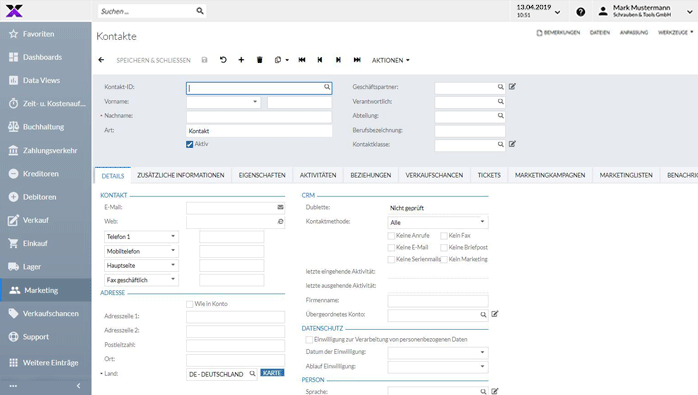Image resolution: width=698 pixels, height=395 pixels.
Task: Open the Telefon 1 type dropdown
Action: point(173,236)
